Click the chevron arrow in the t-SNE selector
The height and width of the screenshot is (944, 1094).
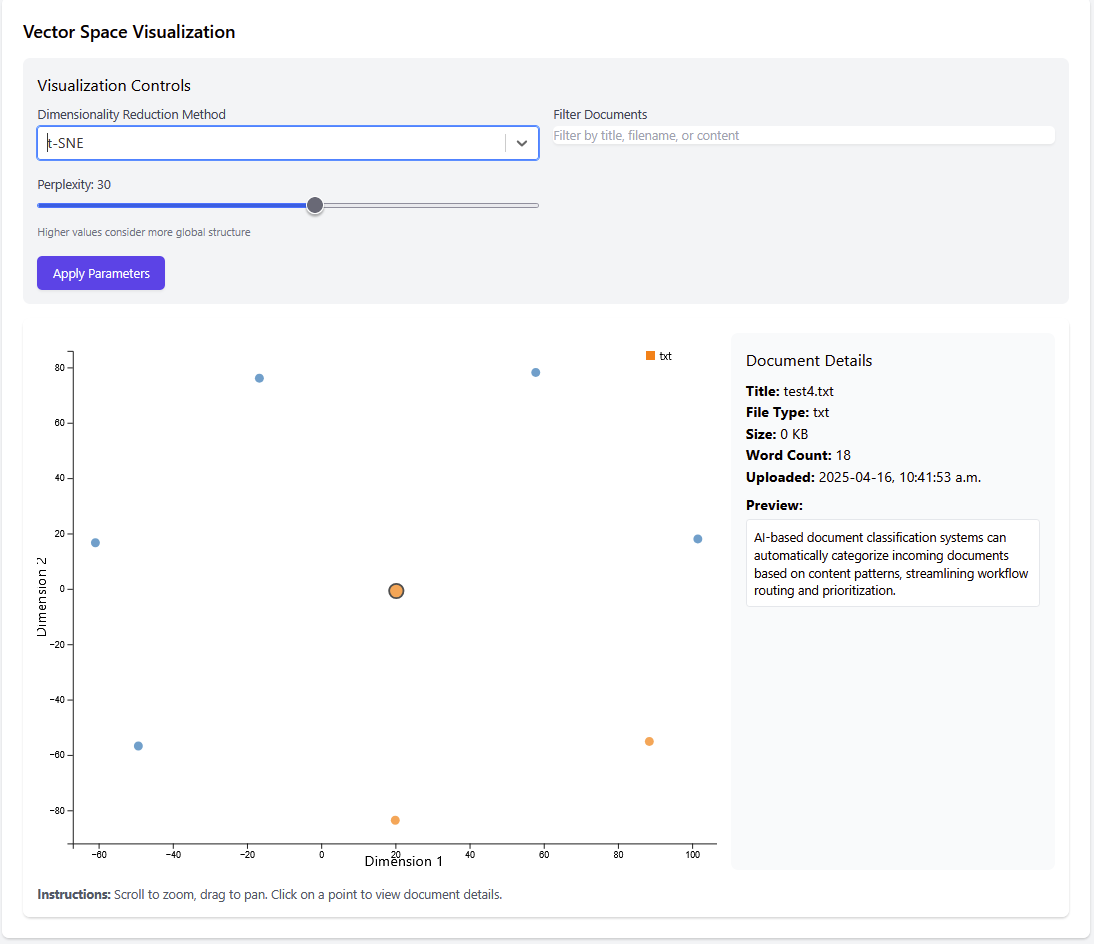(x=521, y=143)
